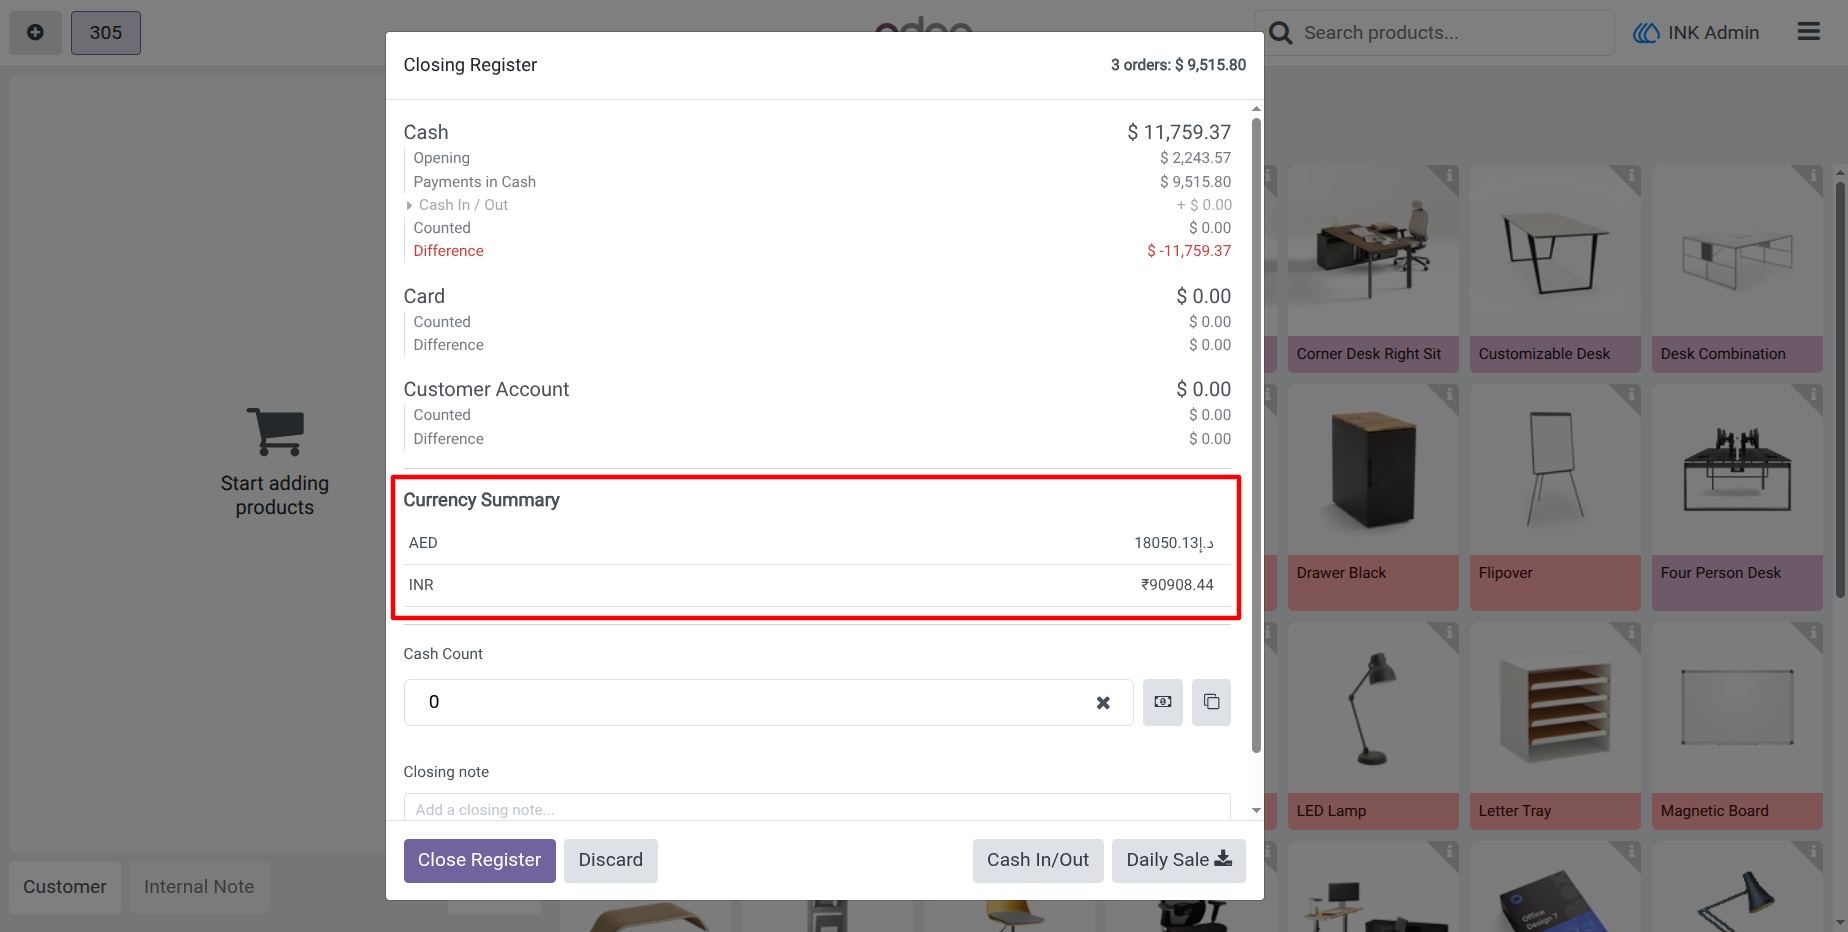Click info icon on Letter Tray product
Screen dimensions: 1848x932
[1631, 633]
